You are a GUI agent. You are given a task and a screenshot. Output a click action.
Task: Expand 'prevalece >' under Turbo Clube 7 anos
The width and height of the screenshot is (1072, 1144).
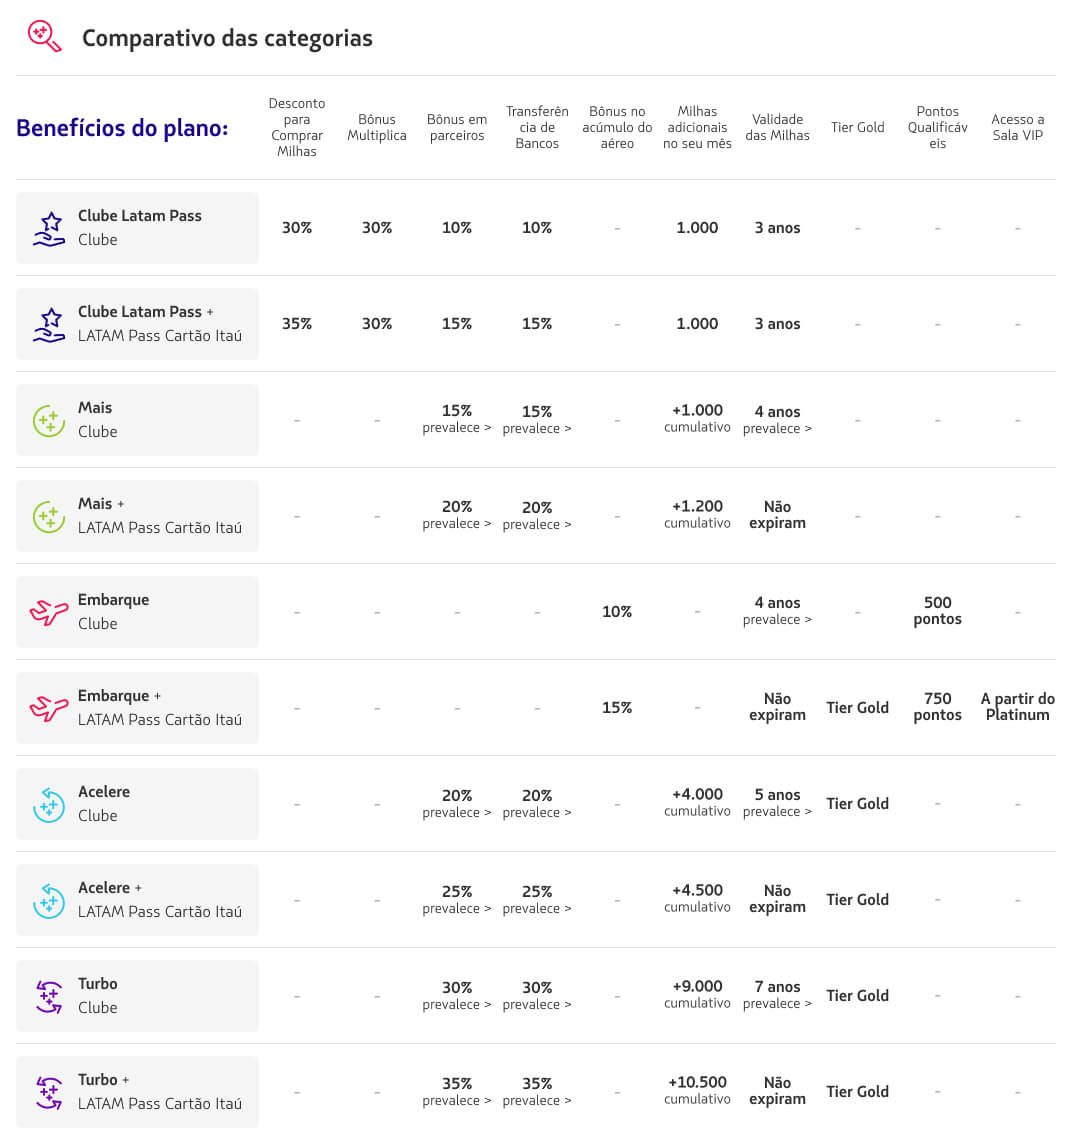777,1004
